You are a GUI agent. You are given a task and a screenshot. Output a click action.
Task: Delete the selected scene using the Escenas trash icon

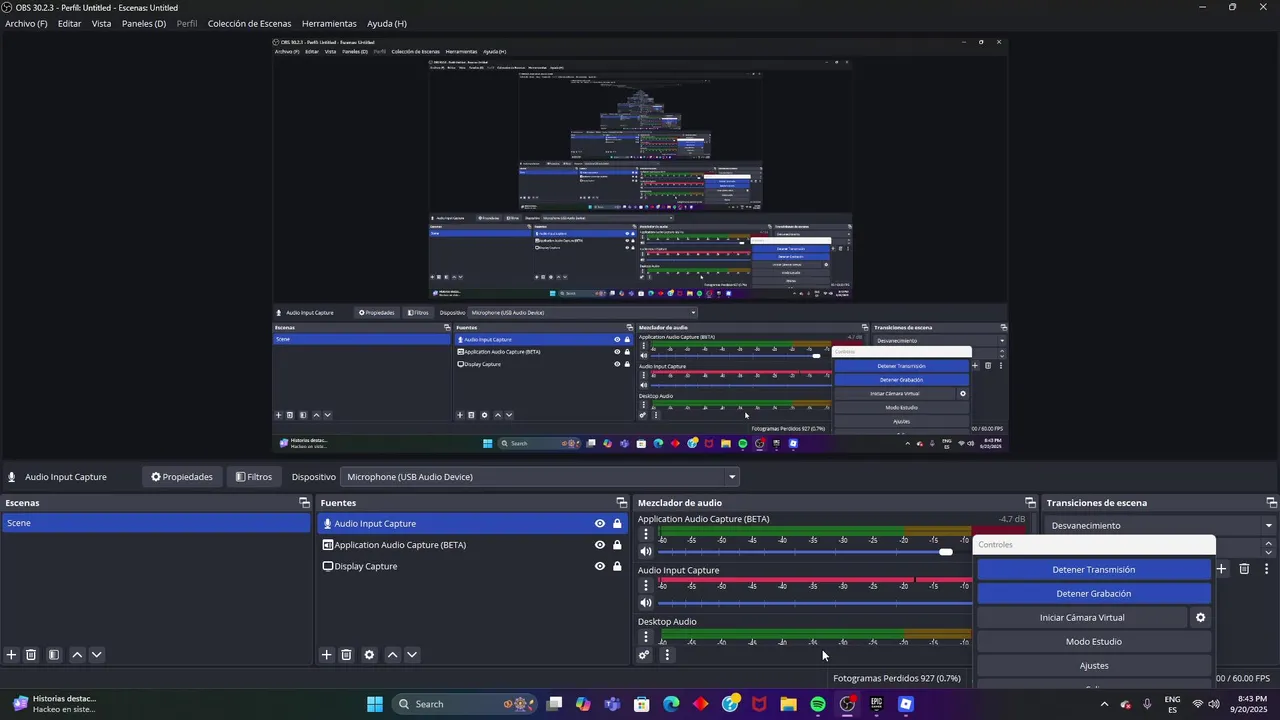(31, 655)
